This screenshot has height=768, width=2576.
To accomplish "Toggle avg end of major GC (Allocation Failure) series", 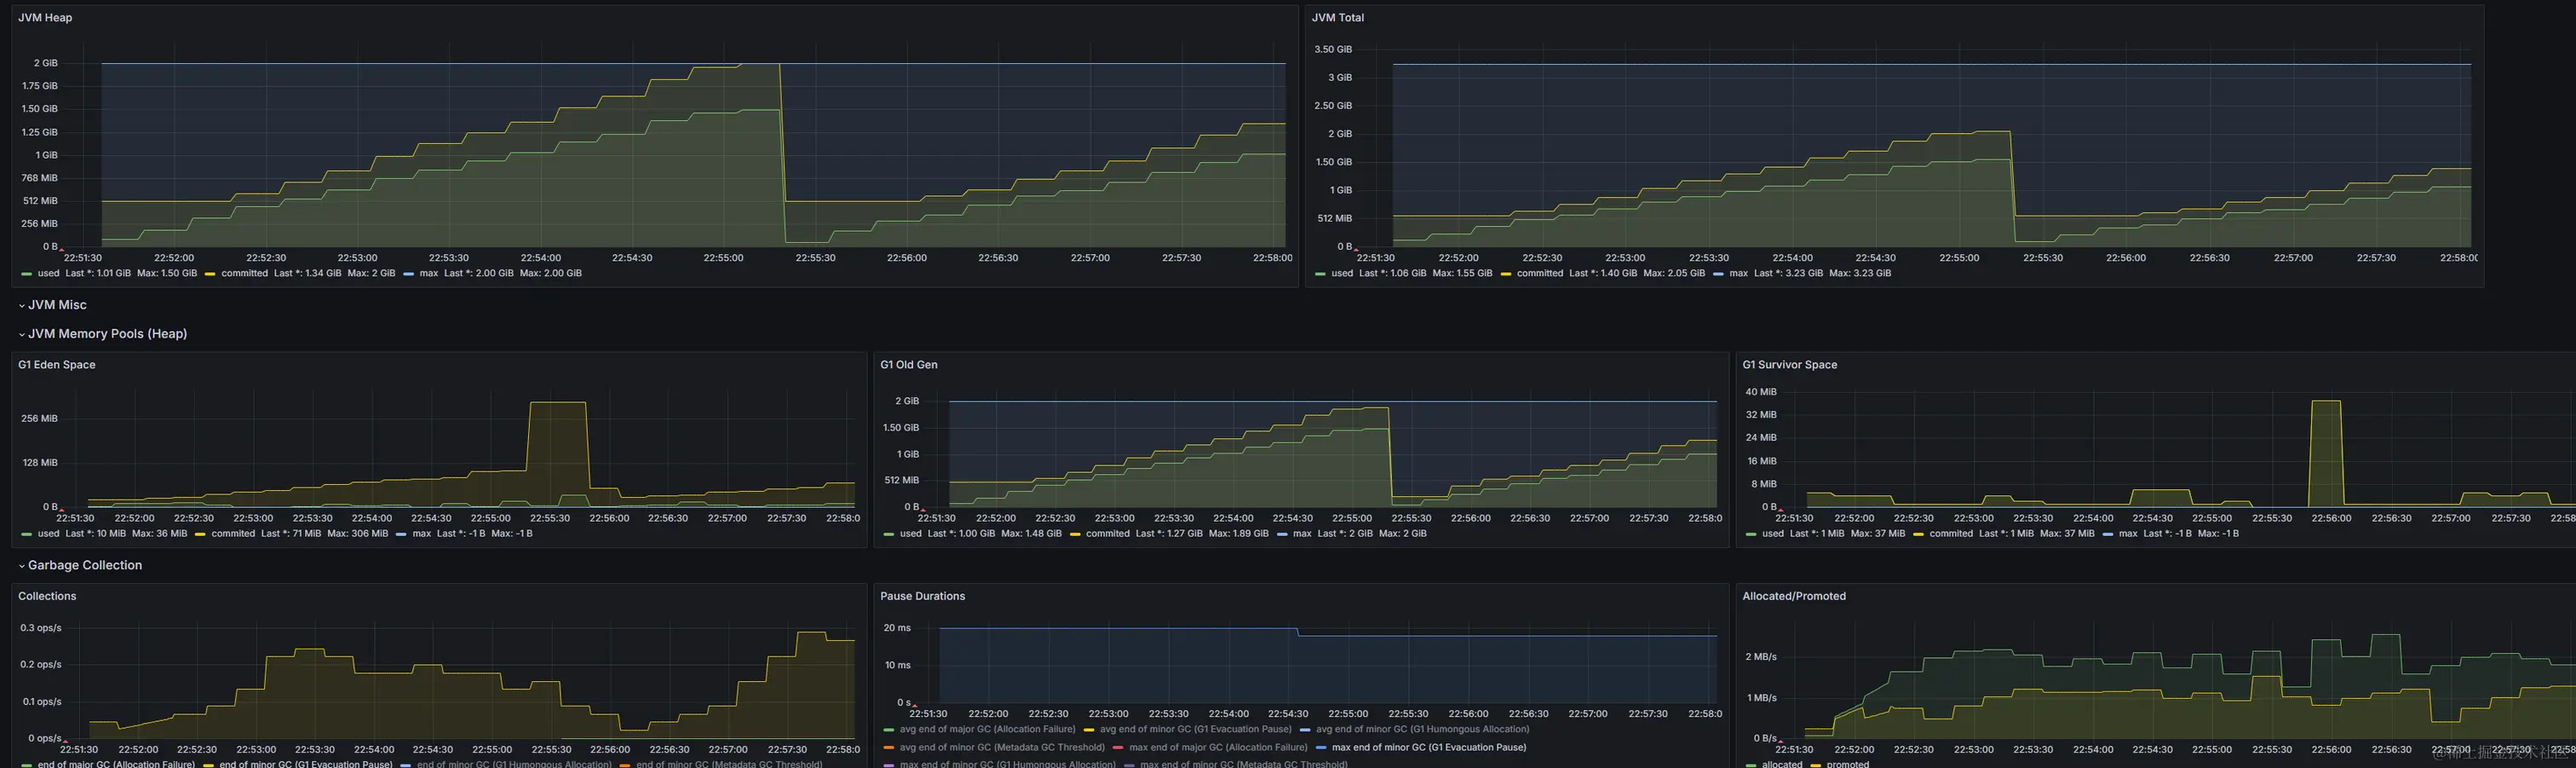I will click(987, 729).
